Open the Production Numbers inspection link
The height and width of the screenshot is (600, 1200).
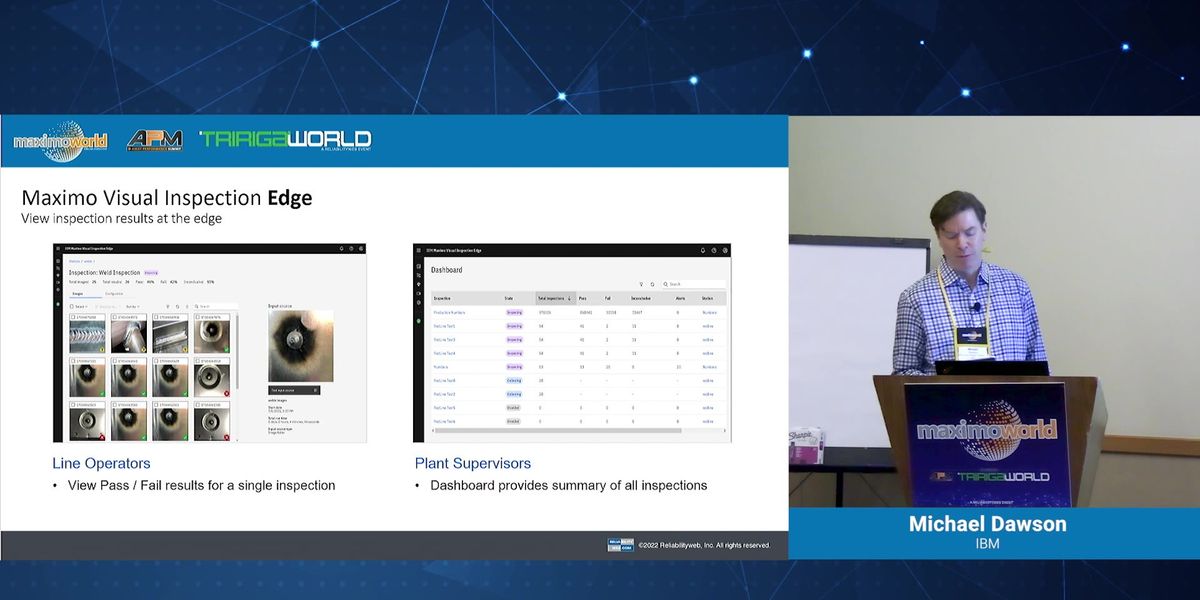449,312
